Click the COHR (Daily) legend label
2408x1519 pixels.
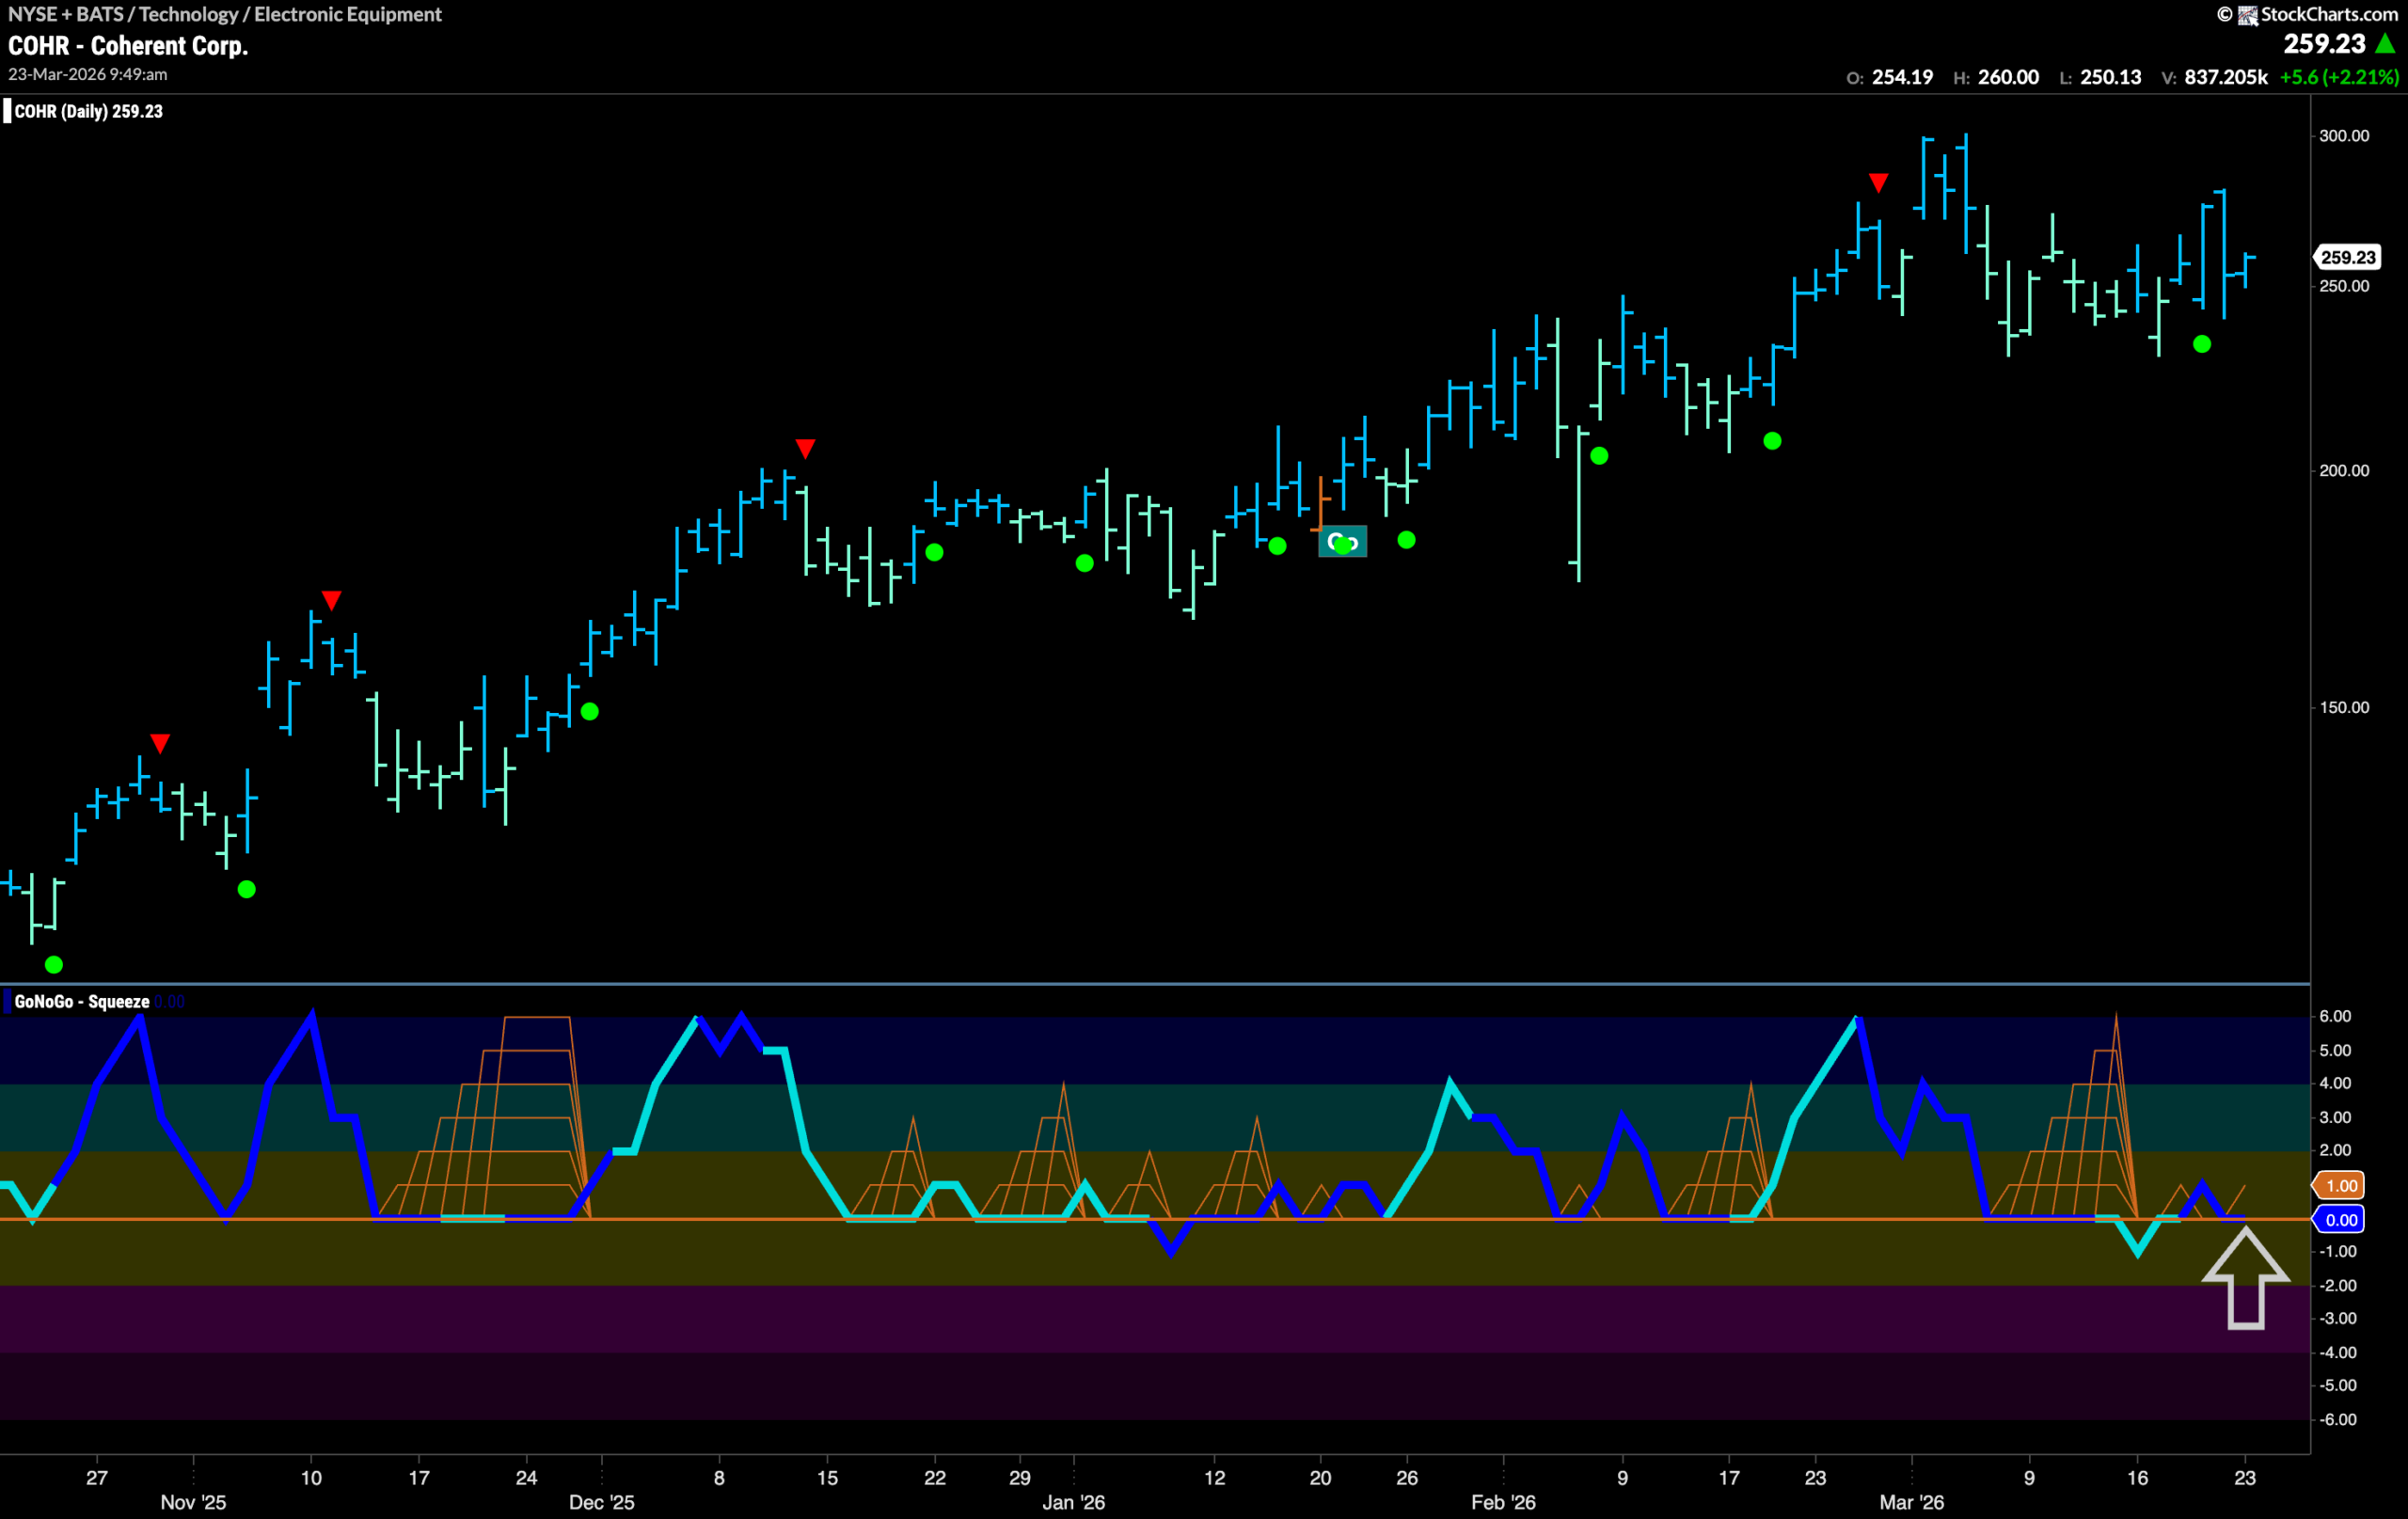click(x=88, y=111)
